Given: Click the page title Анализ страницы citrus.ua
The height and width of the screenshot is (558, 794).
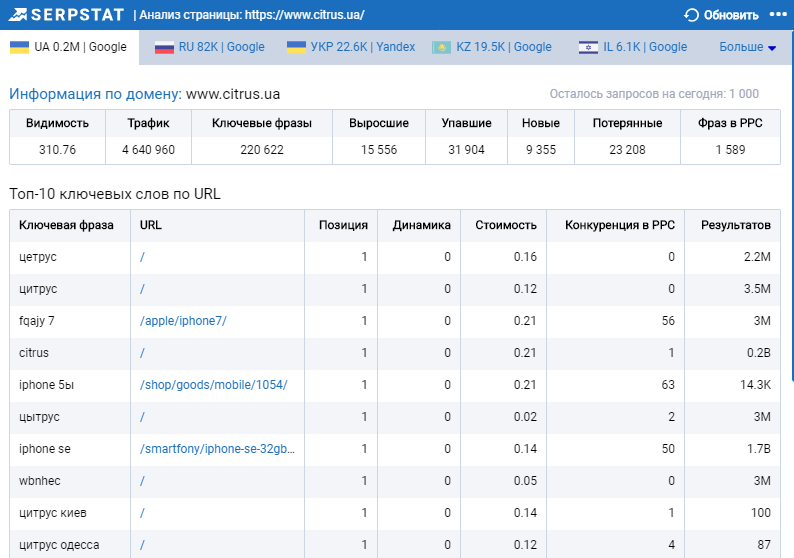Looking at the screenshot, I should 252,15.
